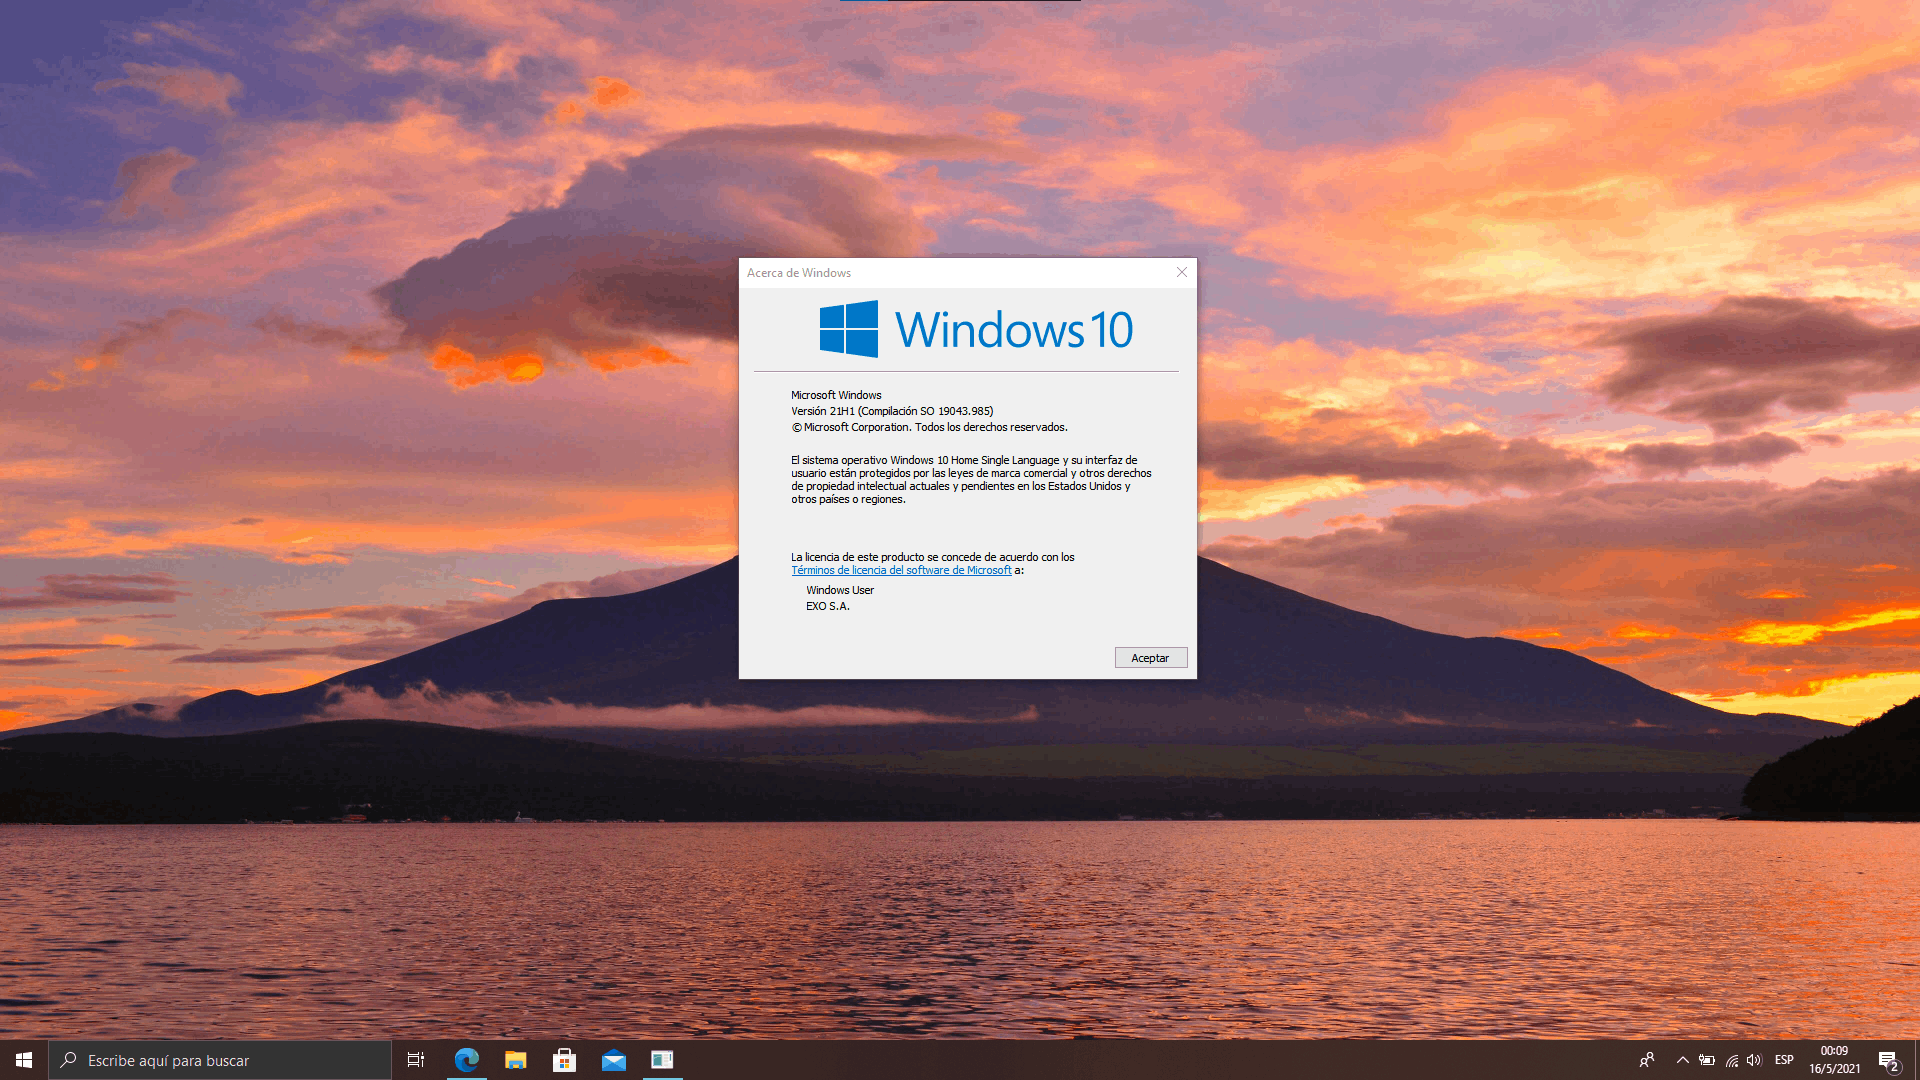Open the volume control icon
This screenshot has height=1080, width=1920.
[1754, 1060]
